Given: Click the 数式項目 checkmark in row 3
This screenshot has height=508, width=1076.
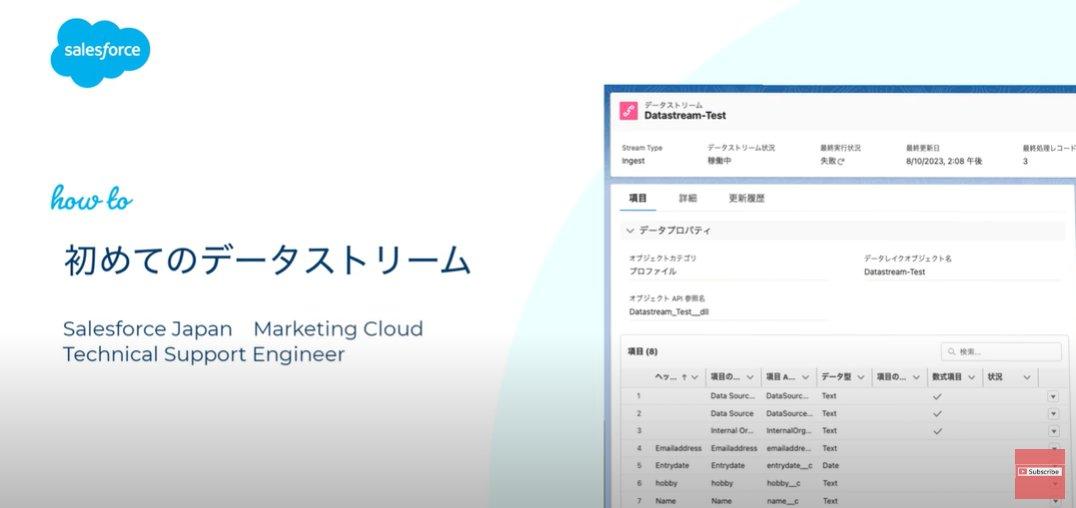Looking at the screenshot, I should pyautogui.click(x=937, y=431).
